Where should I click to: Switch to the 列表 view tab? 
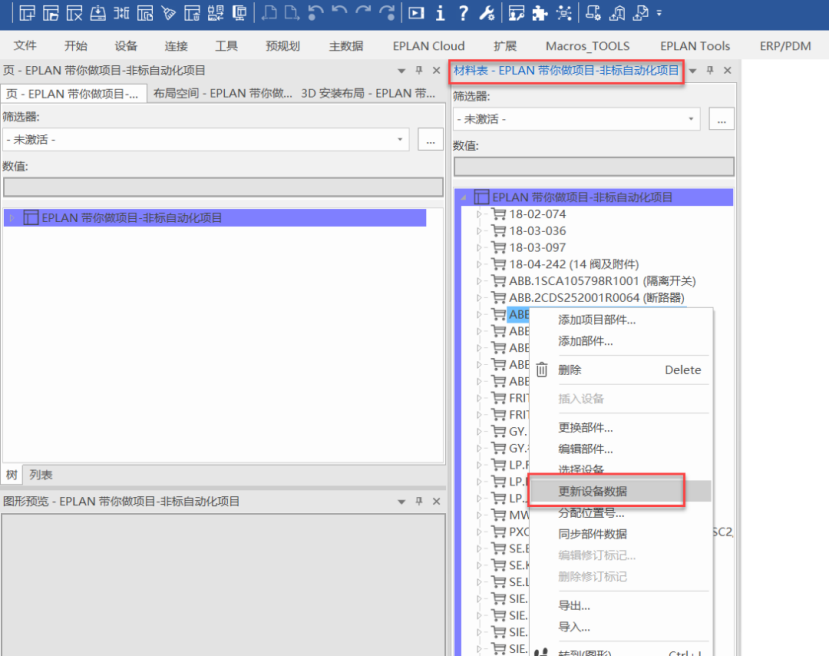[41, 475]
